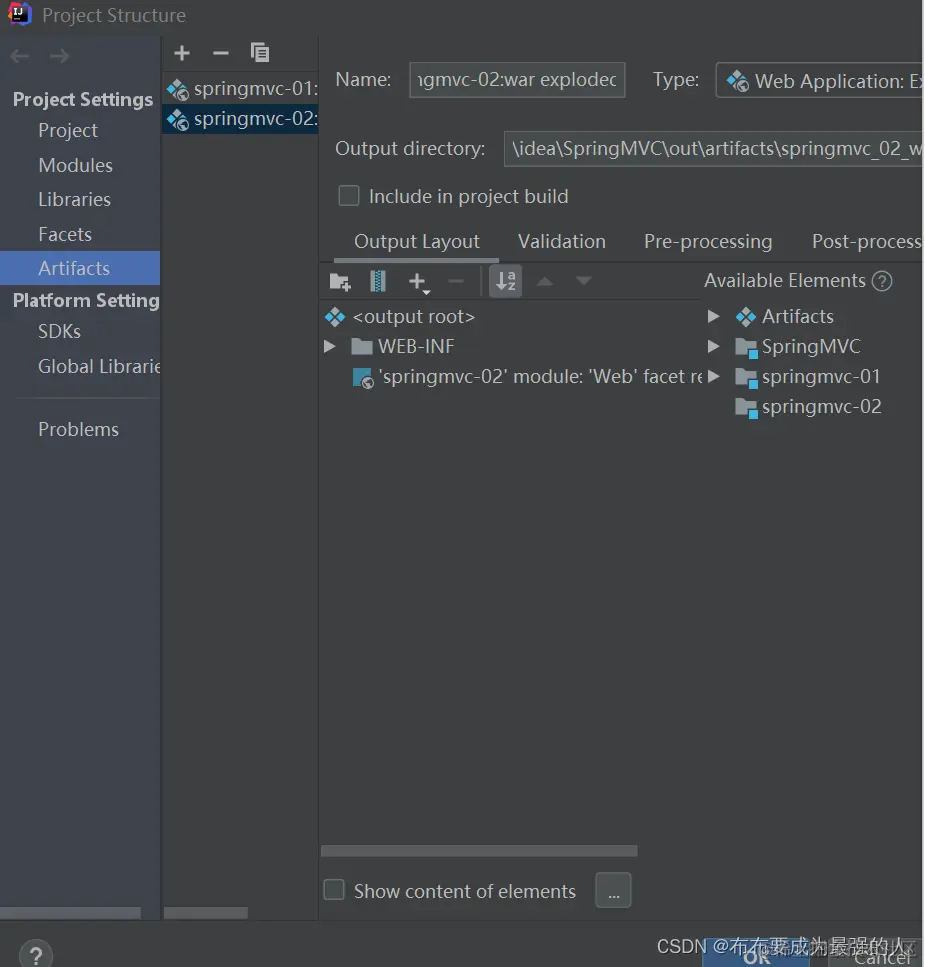Expand the Artifacts available element
The image size is (925, 967).
click(x=713, y=316)
